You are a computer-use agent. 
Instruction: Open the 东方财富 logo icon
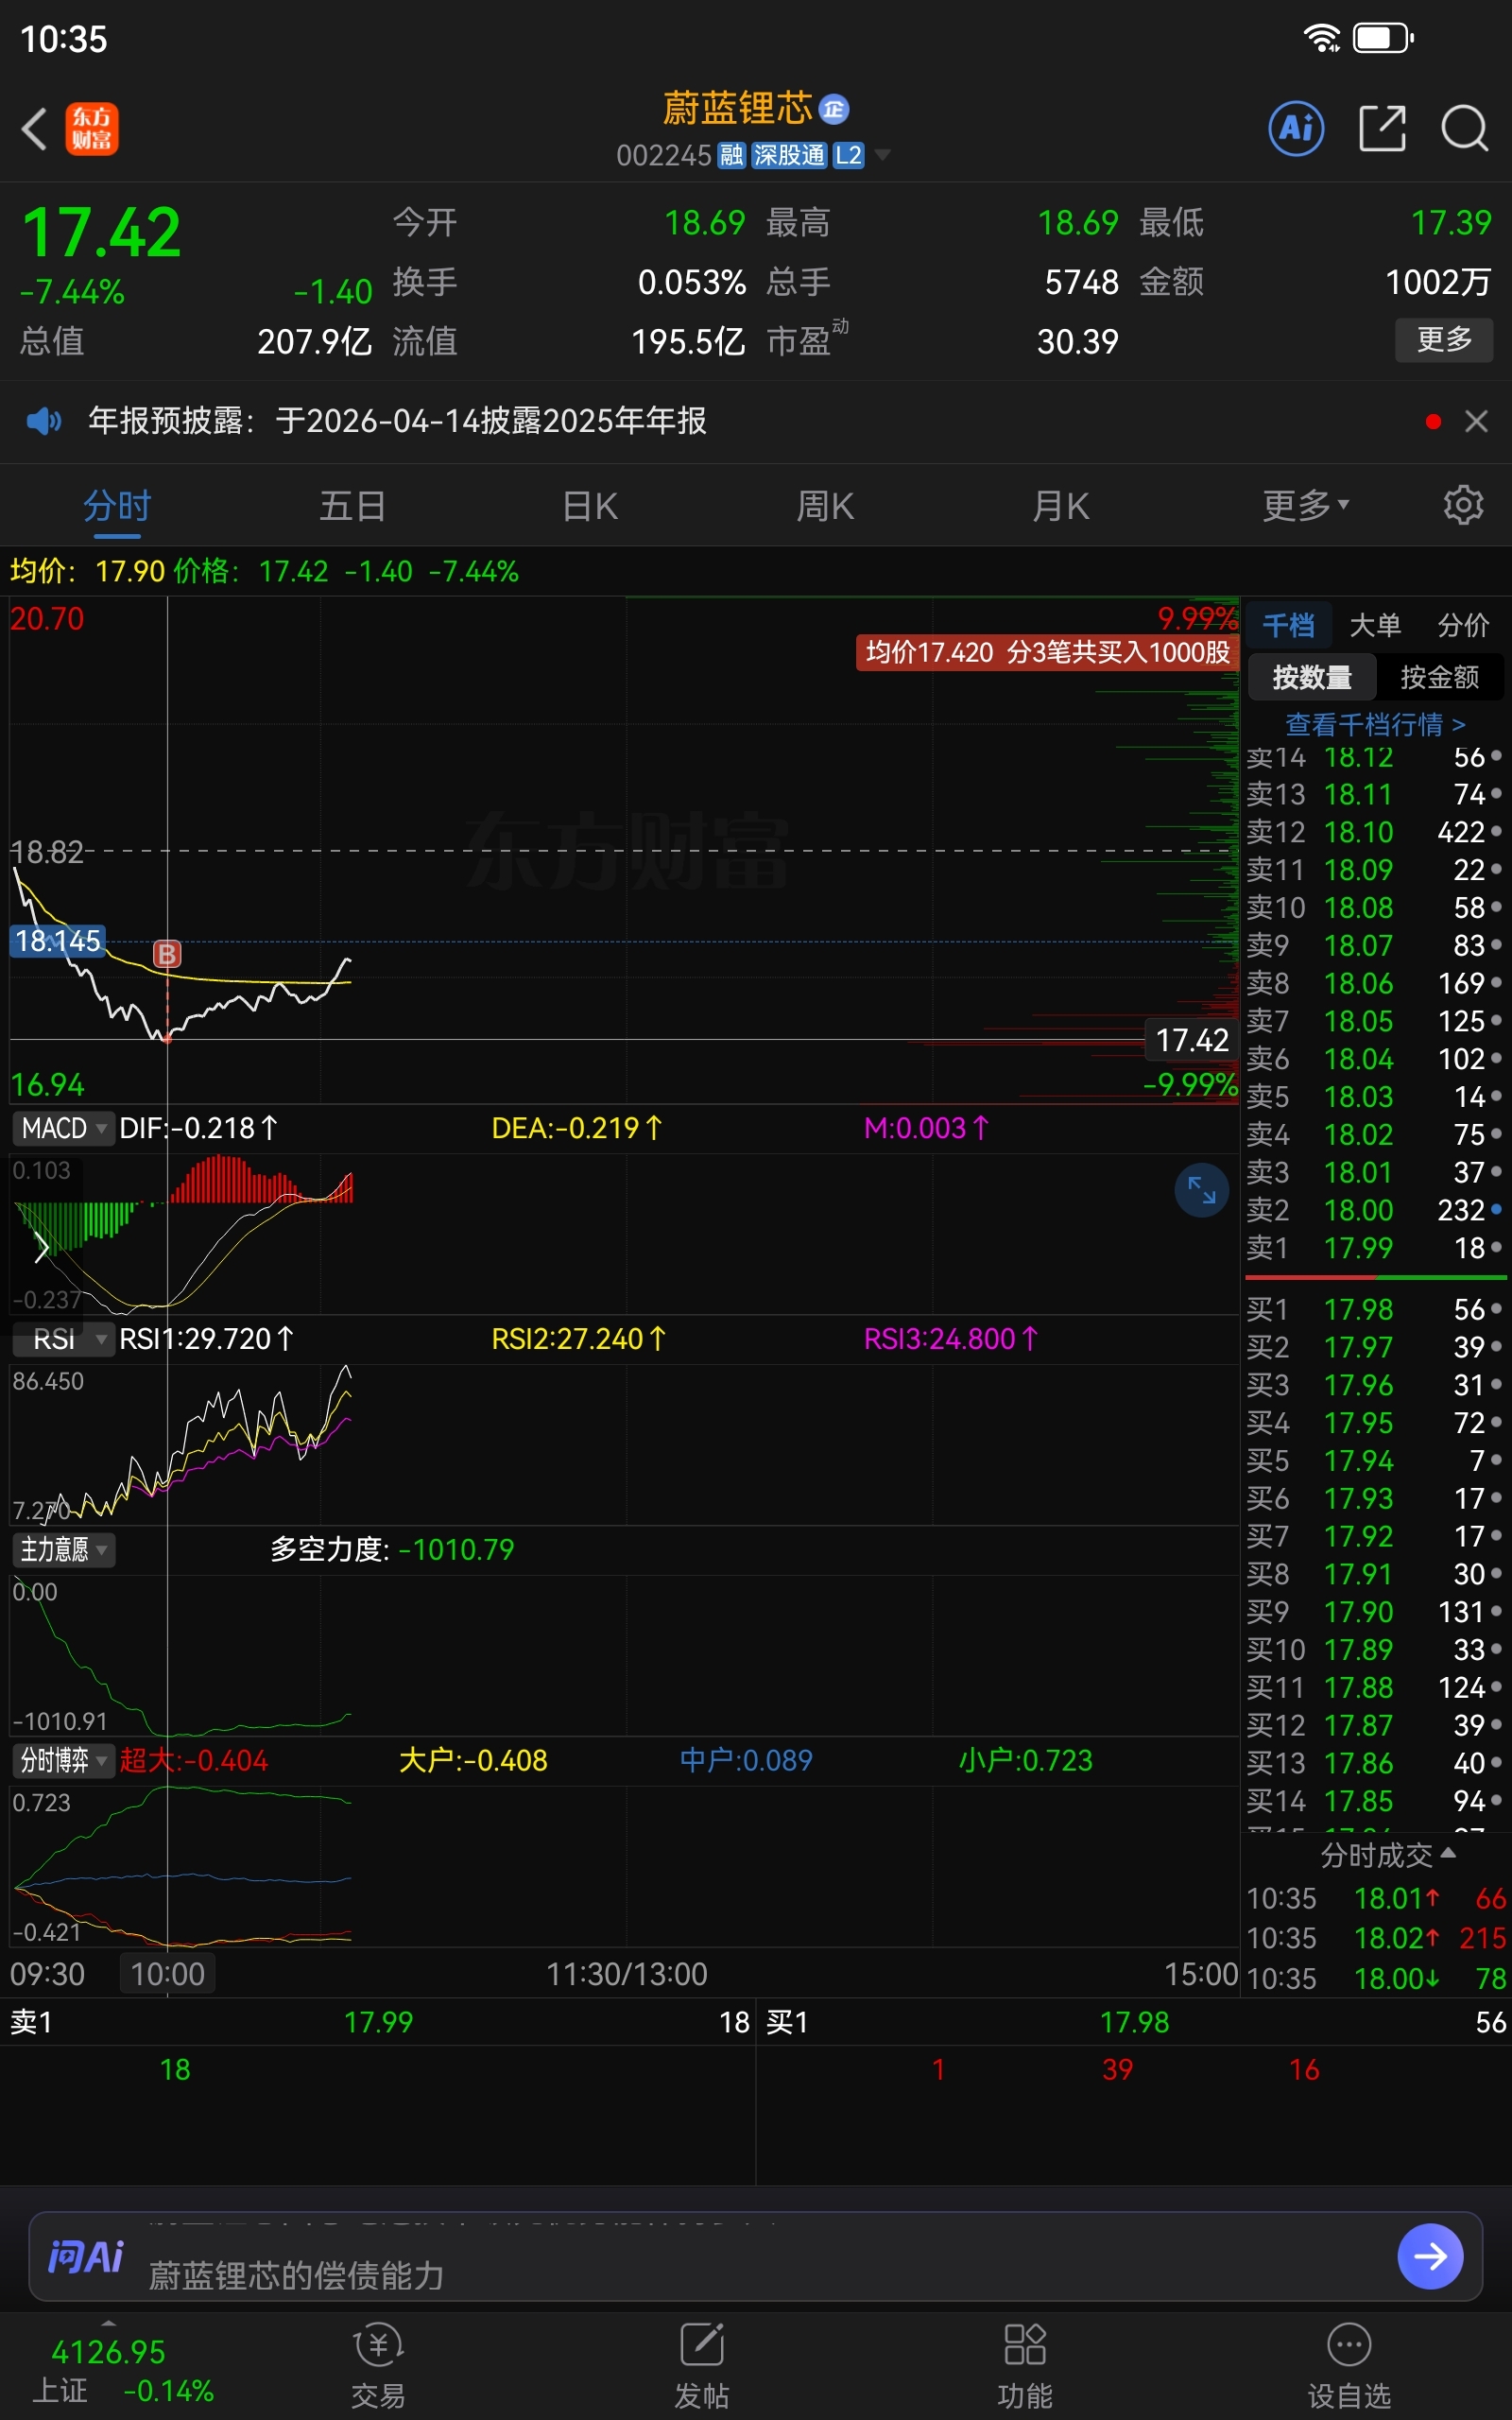92,129
